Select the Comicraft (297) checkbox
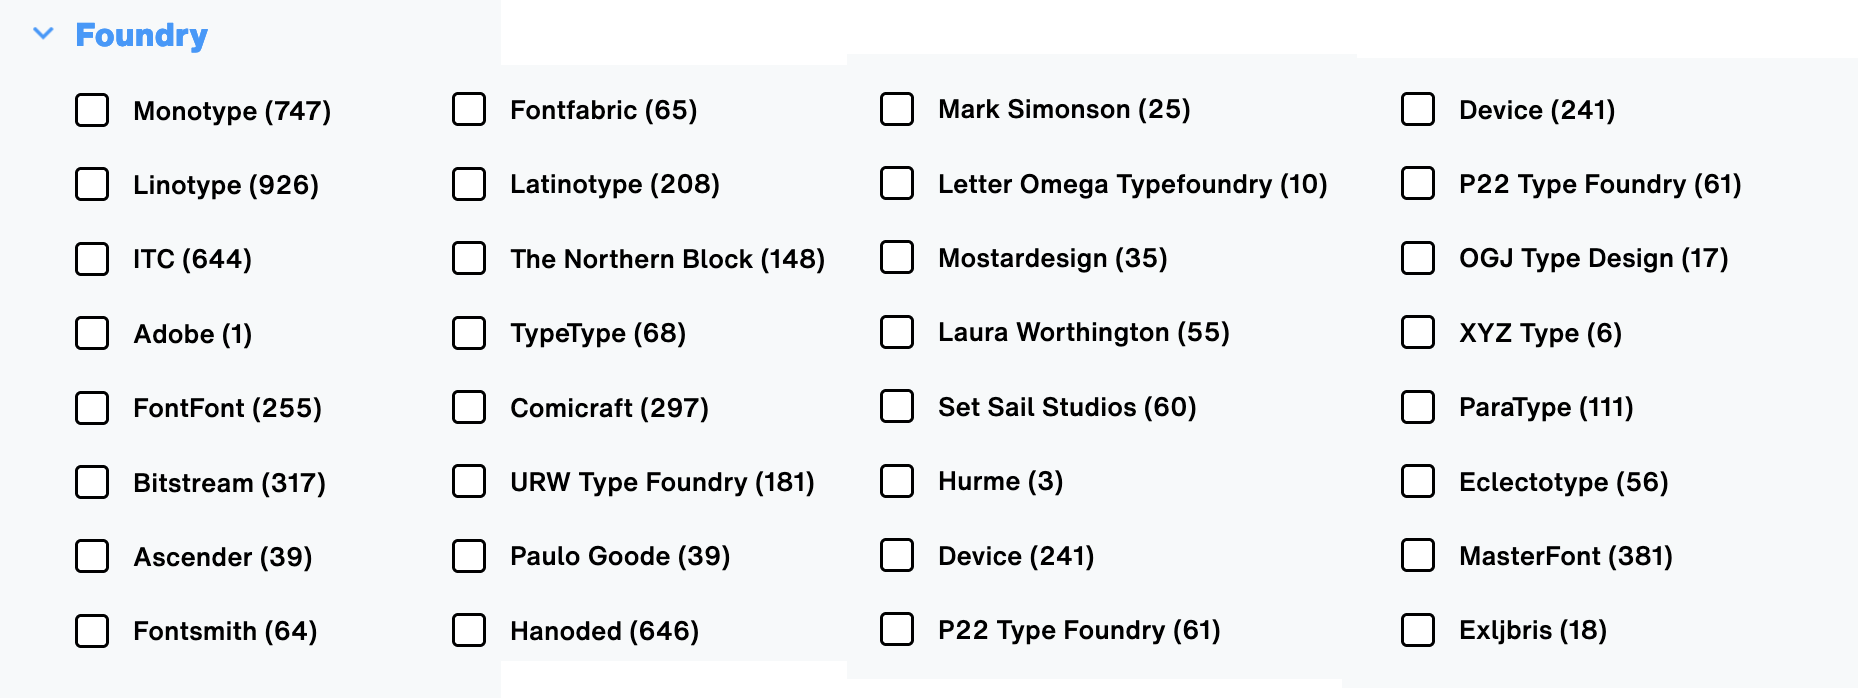The image size is (1862, 698). pos(469,407)
